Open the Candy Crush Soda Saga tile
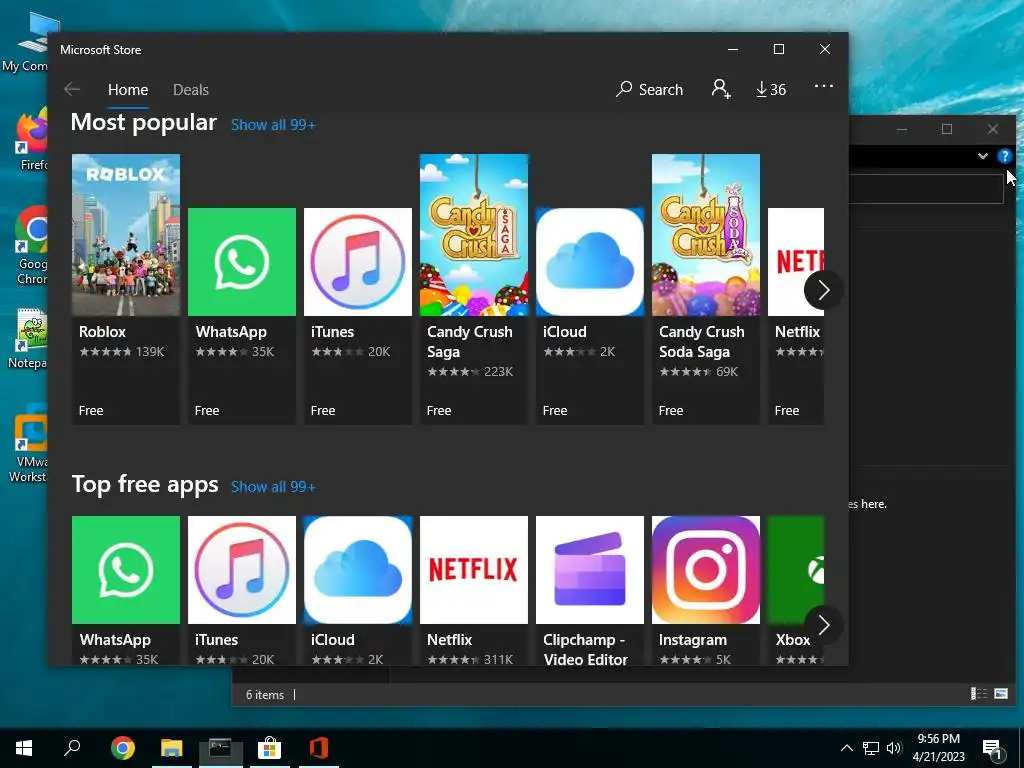 (706, 289)
